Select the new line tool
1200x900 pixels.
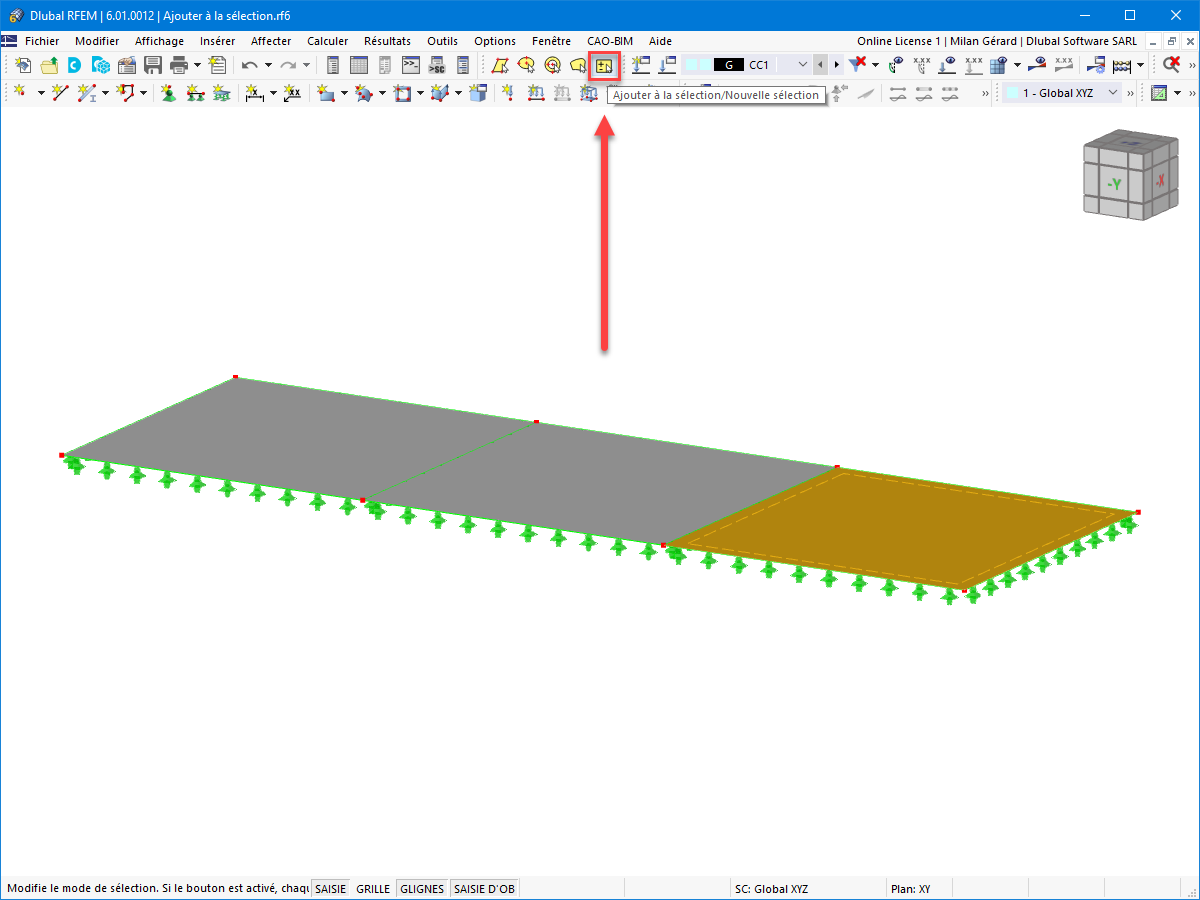(60, 93)
